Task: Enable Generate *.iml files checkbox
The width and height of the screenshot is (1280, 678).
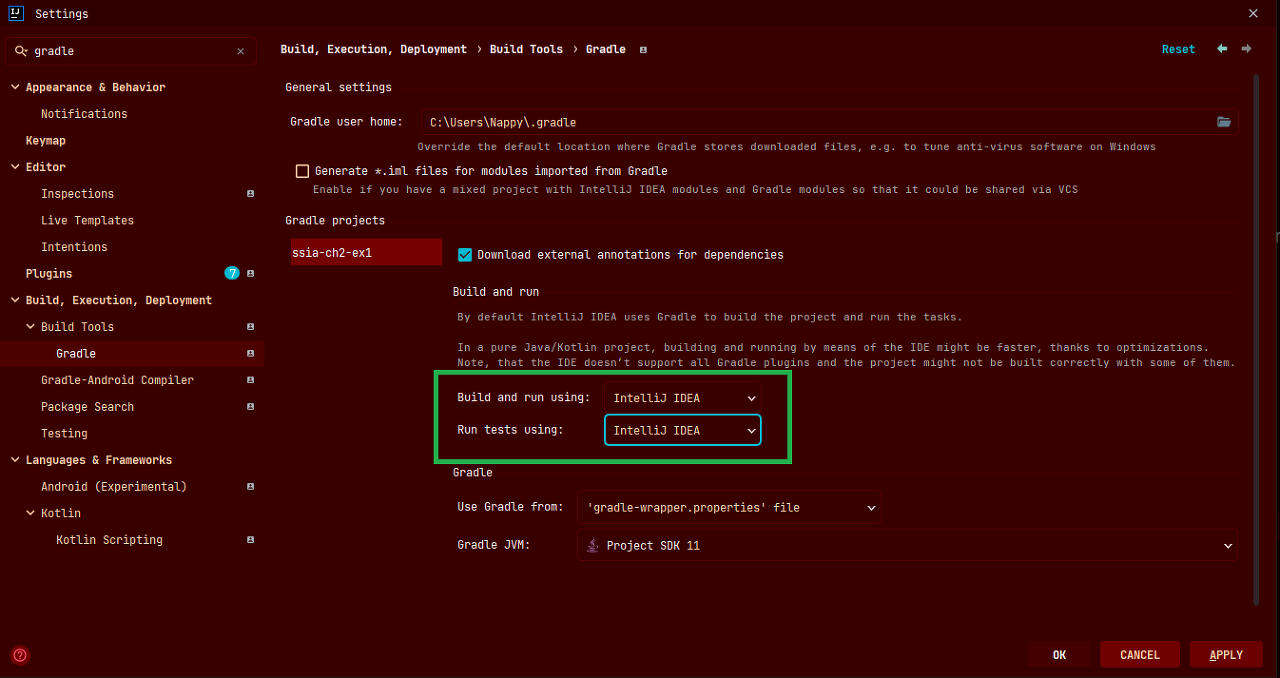Action: point(302,171)
